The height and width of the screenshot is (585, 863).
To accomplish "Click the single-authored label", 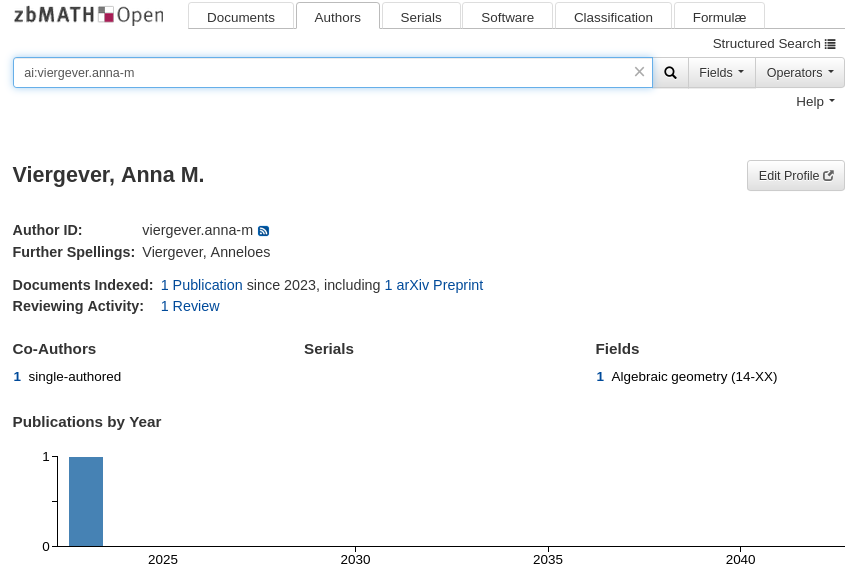I will click(75, 376).
